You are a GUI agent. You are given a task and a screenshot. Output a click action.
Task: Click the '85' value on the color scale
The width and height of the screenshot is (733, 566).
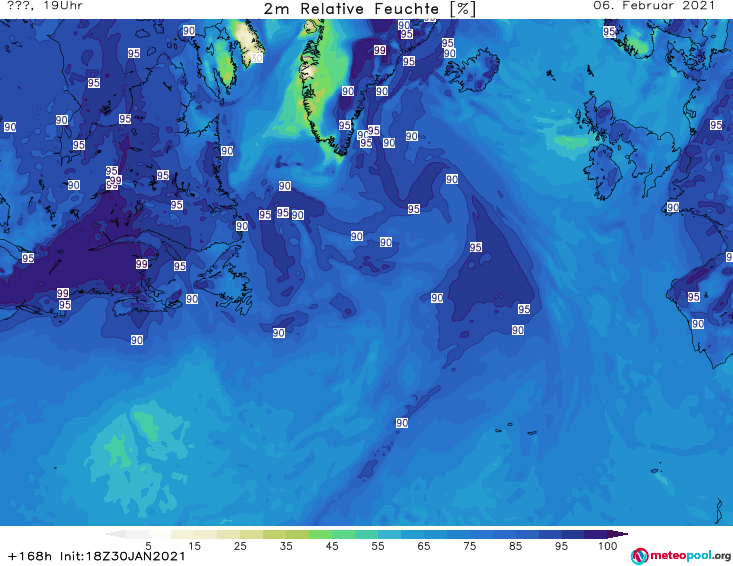click(515, 546)
